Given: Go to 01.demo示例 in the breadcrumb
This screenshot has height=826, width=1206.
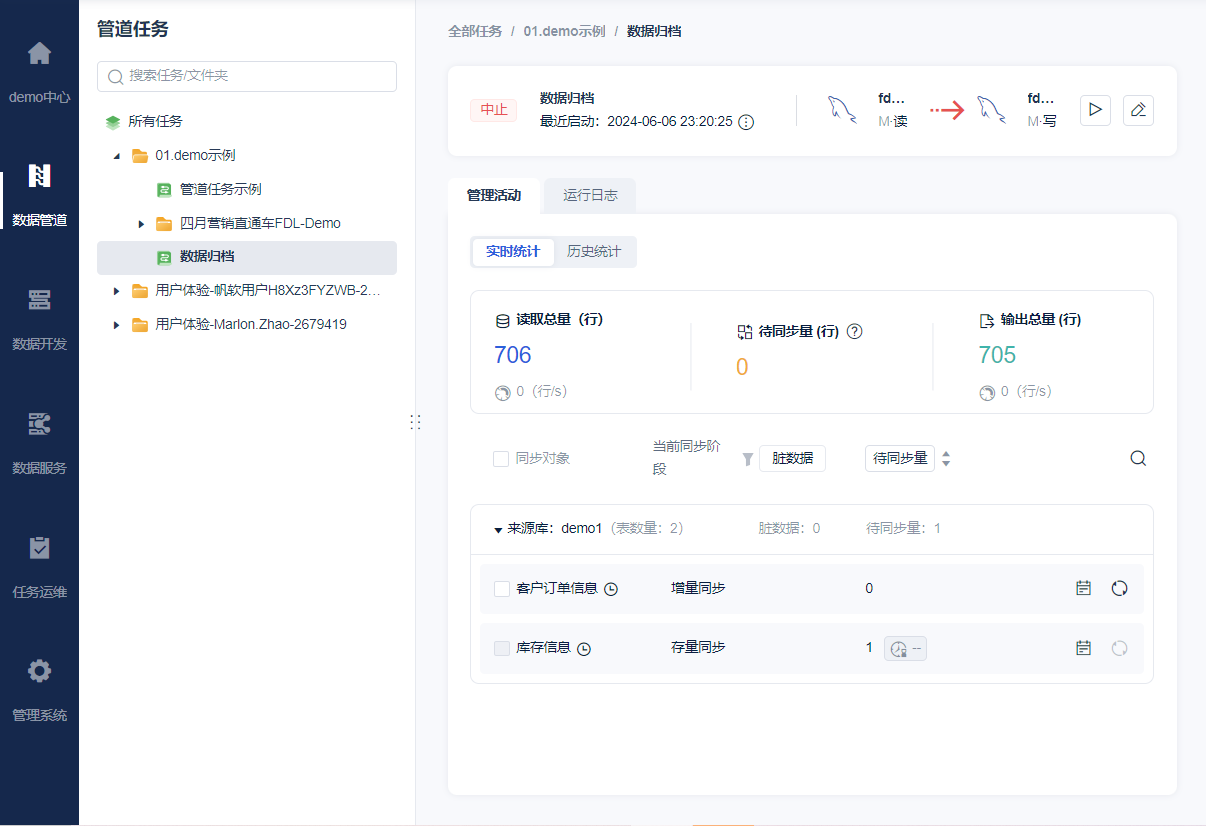Looking at the screenshot, I should (564, 31).
